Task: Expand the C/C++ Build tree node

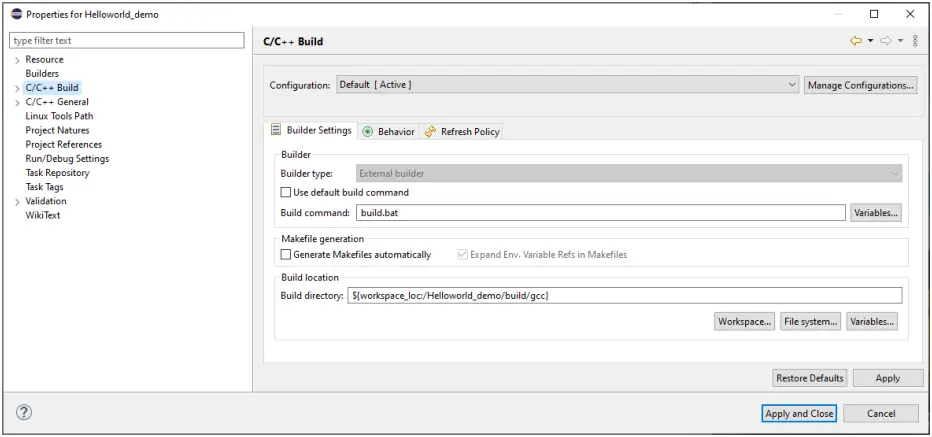Action: [17, 89]
